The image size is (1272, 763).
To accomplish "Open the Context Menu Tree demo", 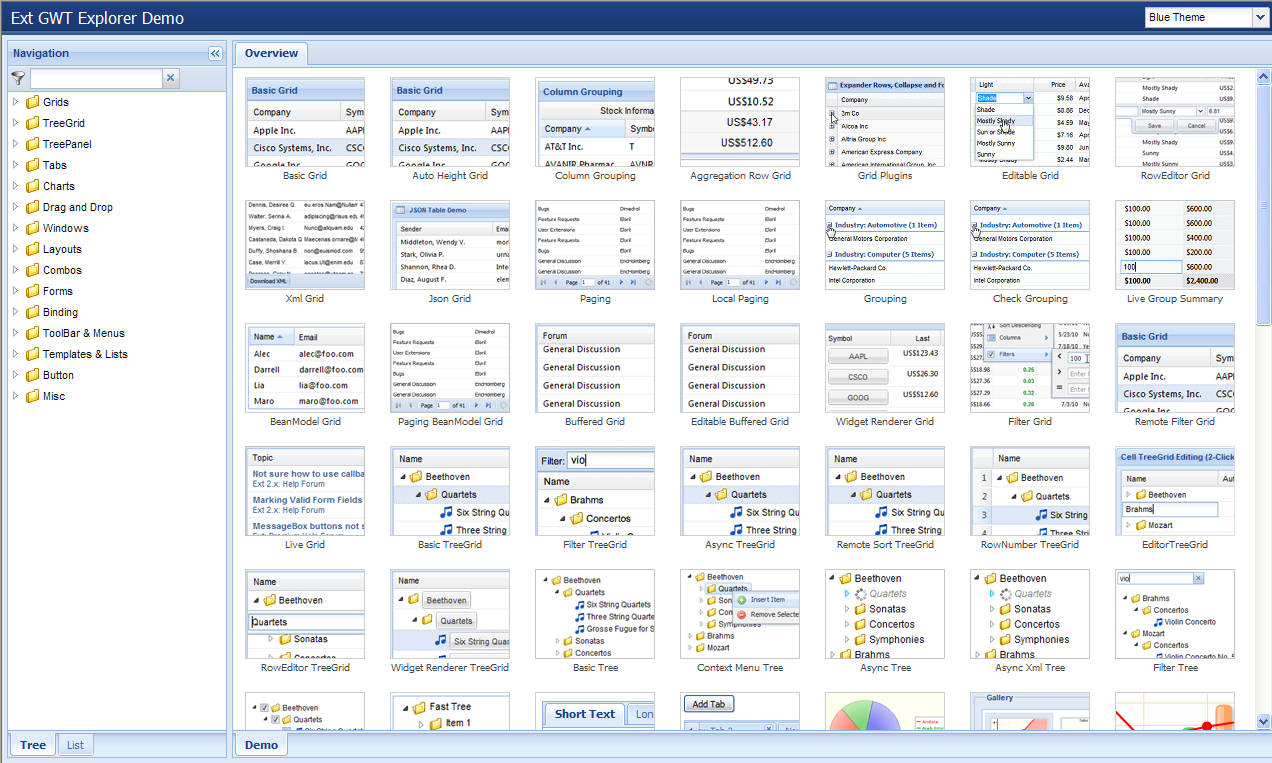I will (x=740, y=614).
